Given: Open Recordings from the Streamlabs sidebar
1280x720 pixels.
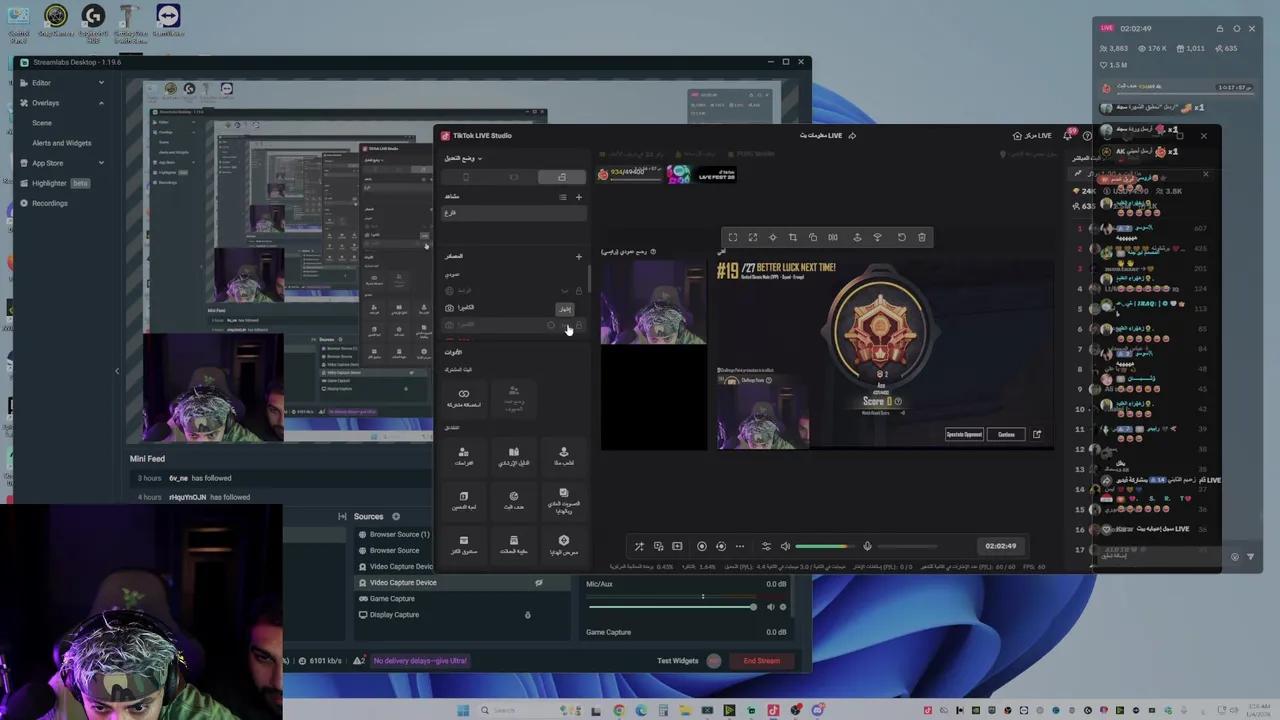Looking at the screenshot, I should (x=50, y=203).
